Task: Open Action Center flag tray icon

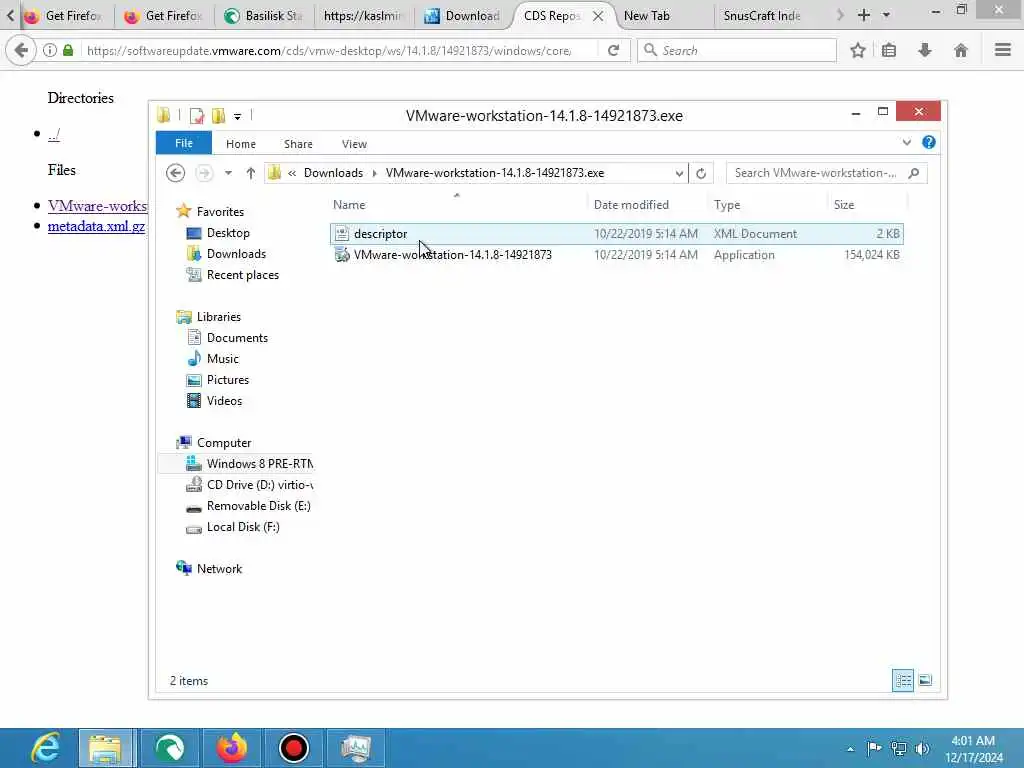Action: (874, 748)
